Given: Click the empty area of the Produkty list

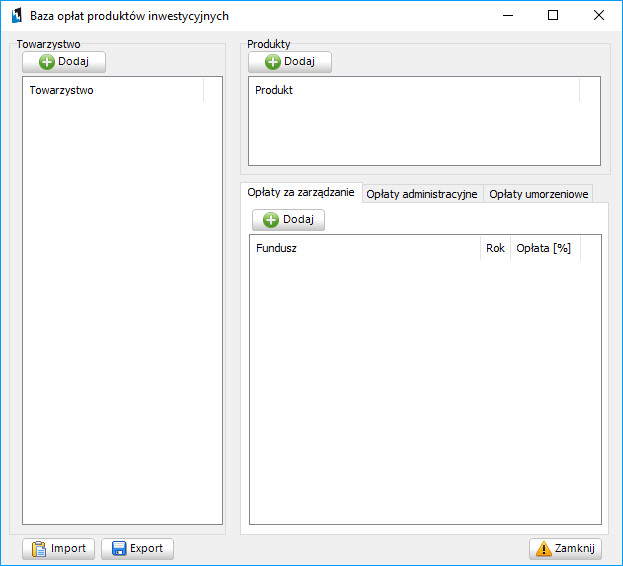Looking at the screenshot, I should click(424, 134).
